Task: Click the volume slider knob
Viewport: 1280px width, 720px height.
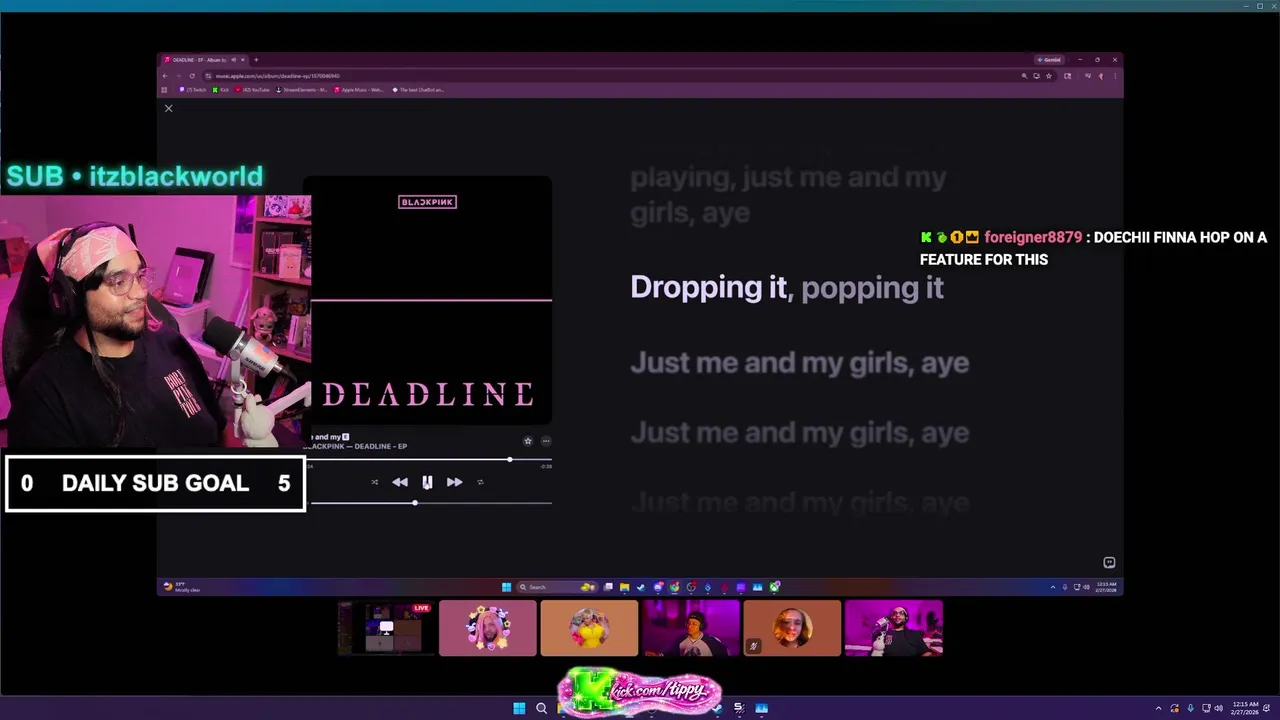Action: click(415, 502)
